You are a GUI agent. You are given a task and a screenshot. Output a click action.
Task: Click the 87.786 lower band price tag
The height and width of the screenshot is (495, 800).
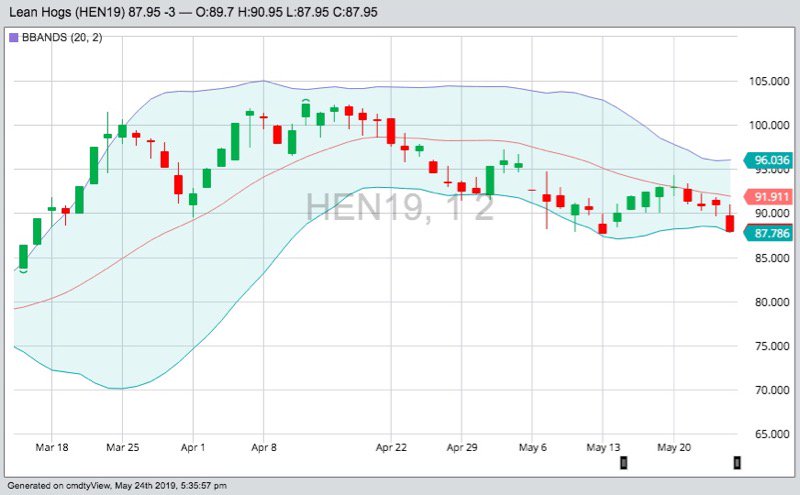(x=772, y=233)
